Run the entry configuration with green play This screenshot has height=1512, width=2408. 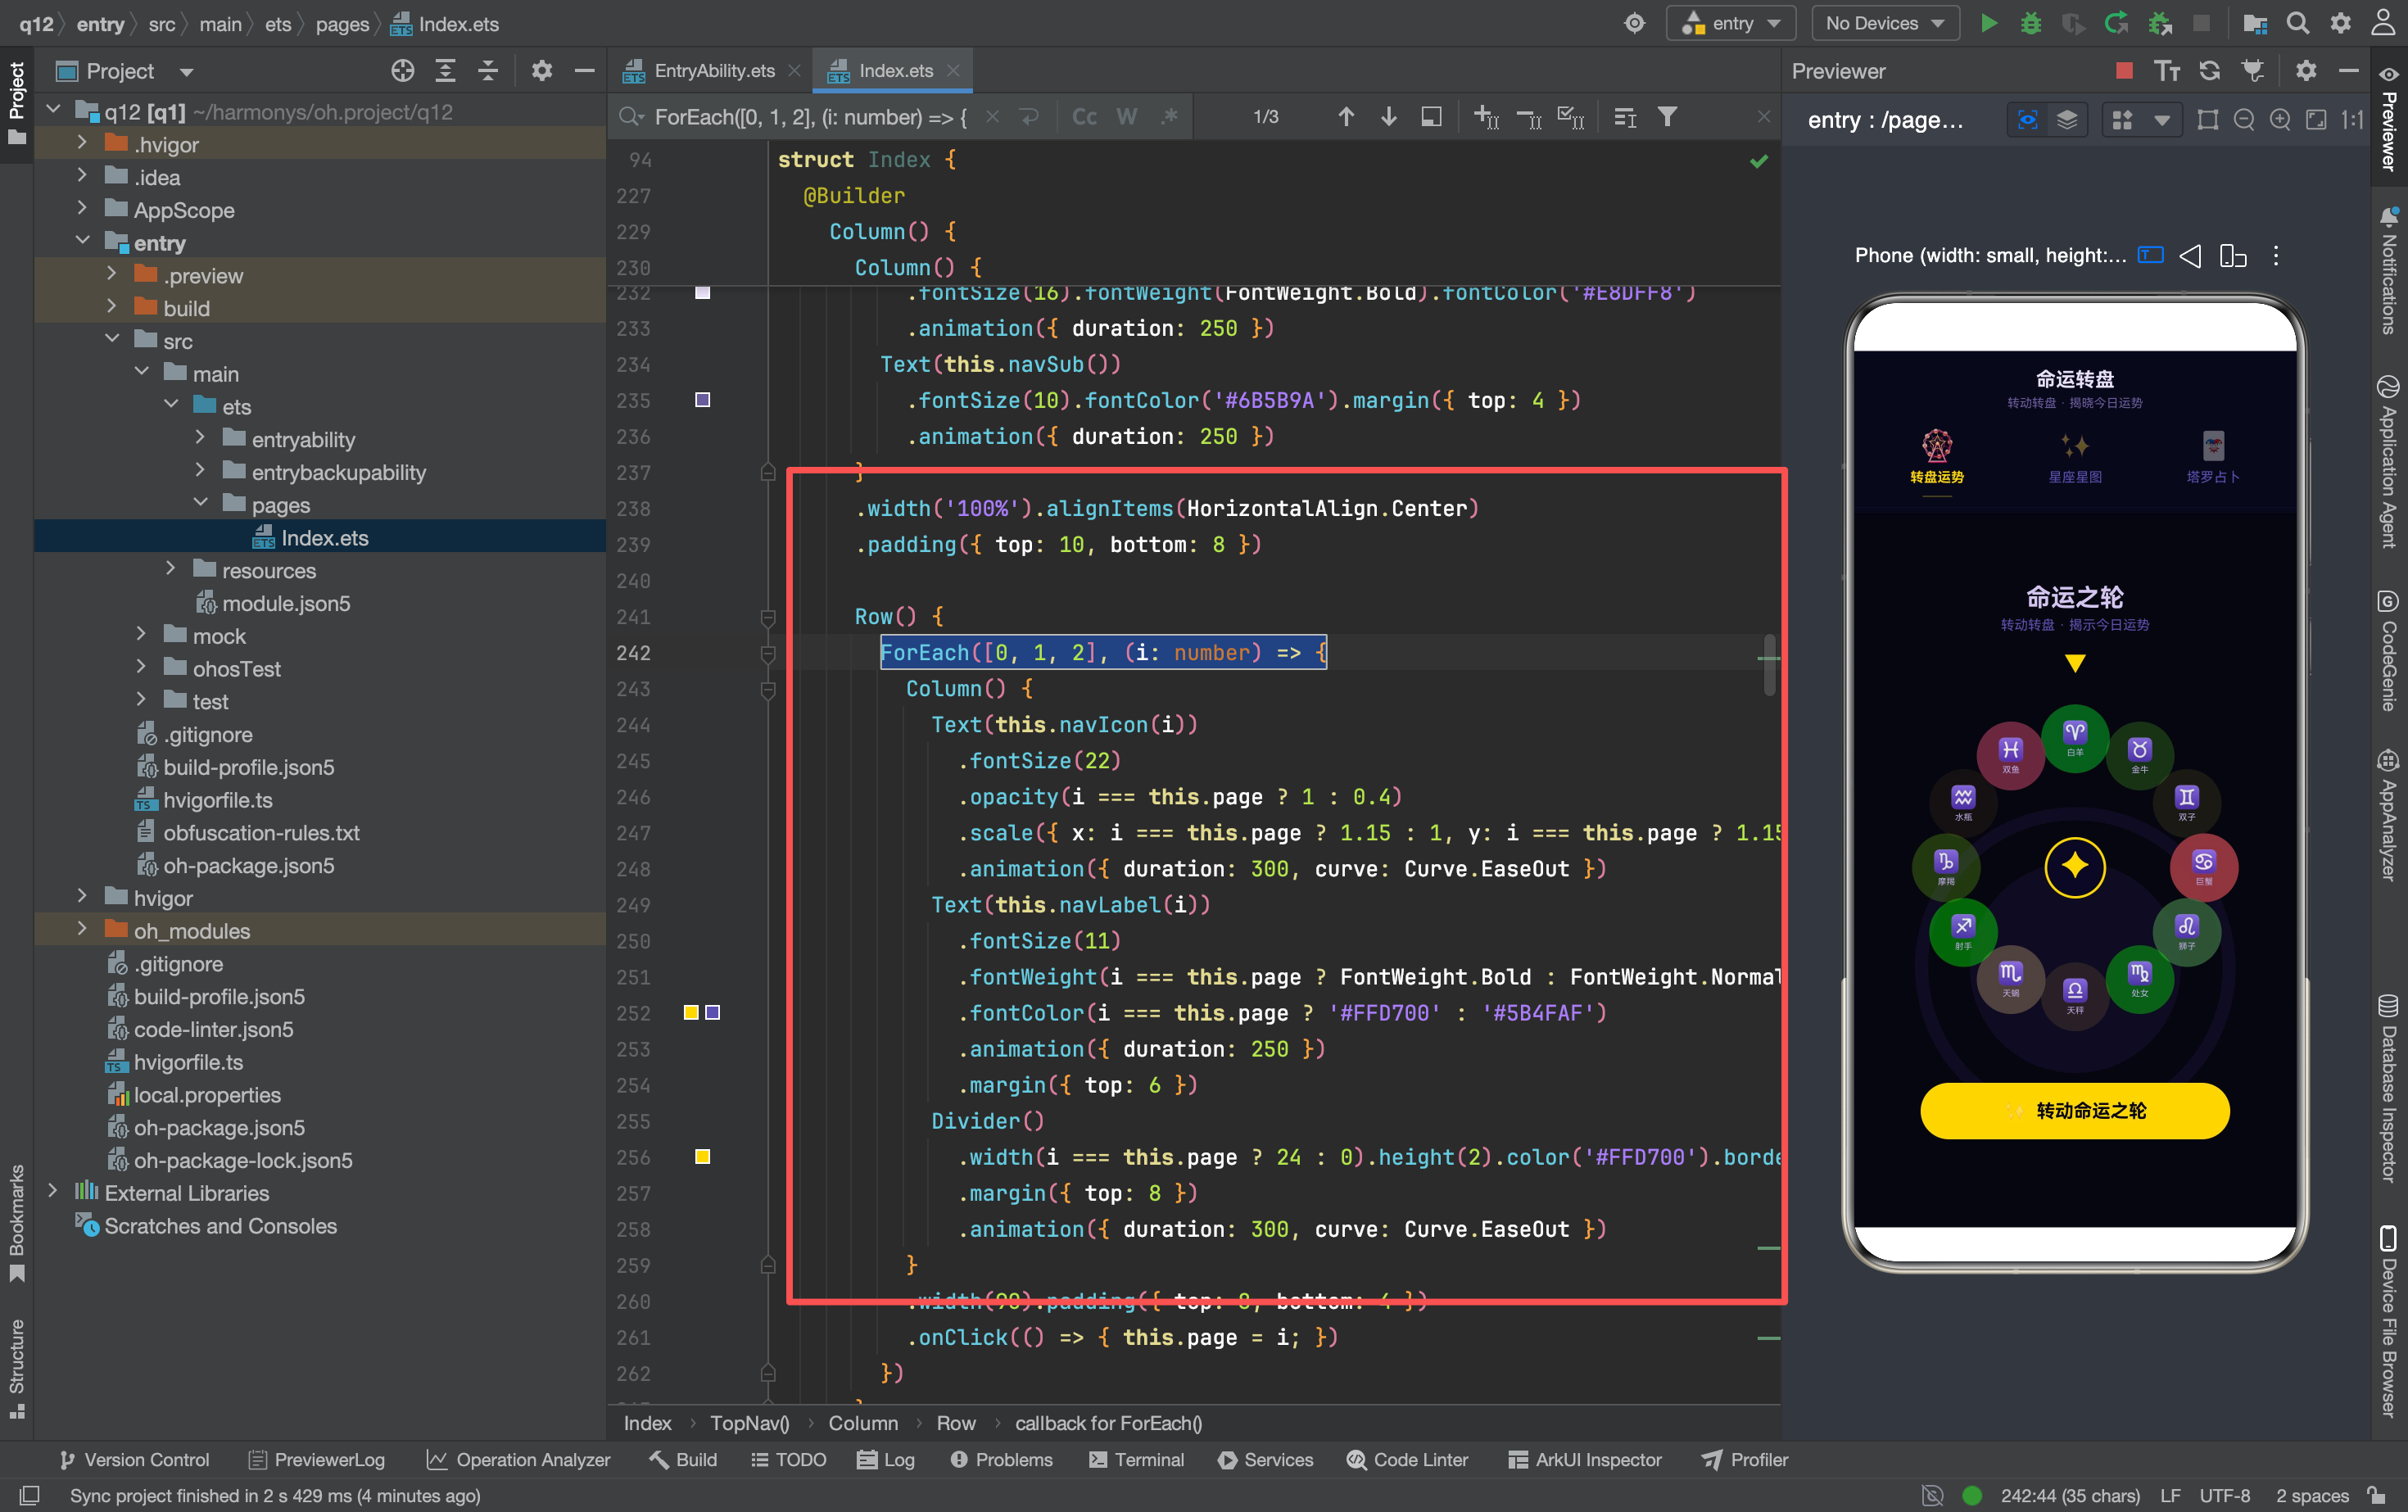pyautogui.click(x=1989, y=23)
